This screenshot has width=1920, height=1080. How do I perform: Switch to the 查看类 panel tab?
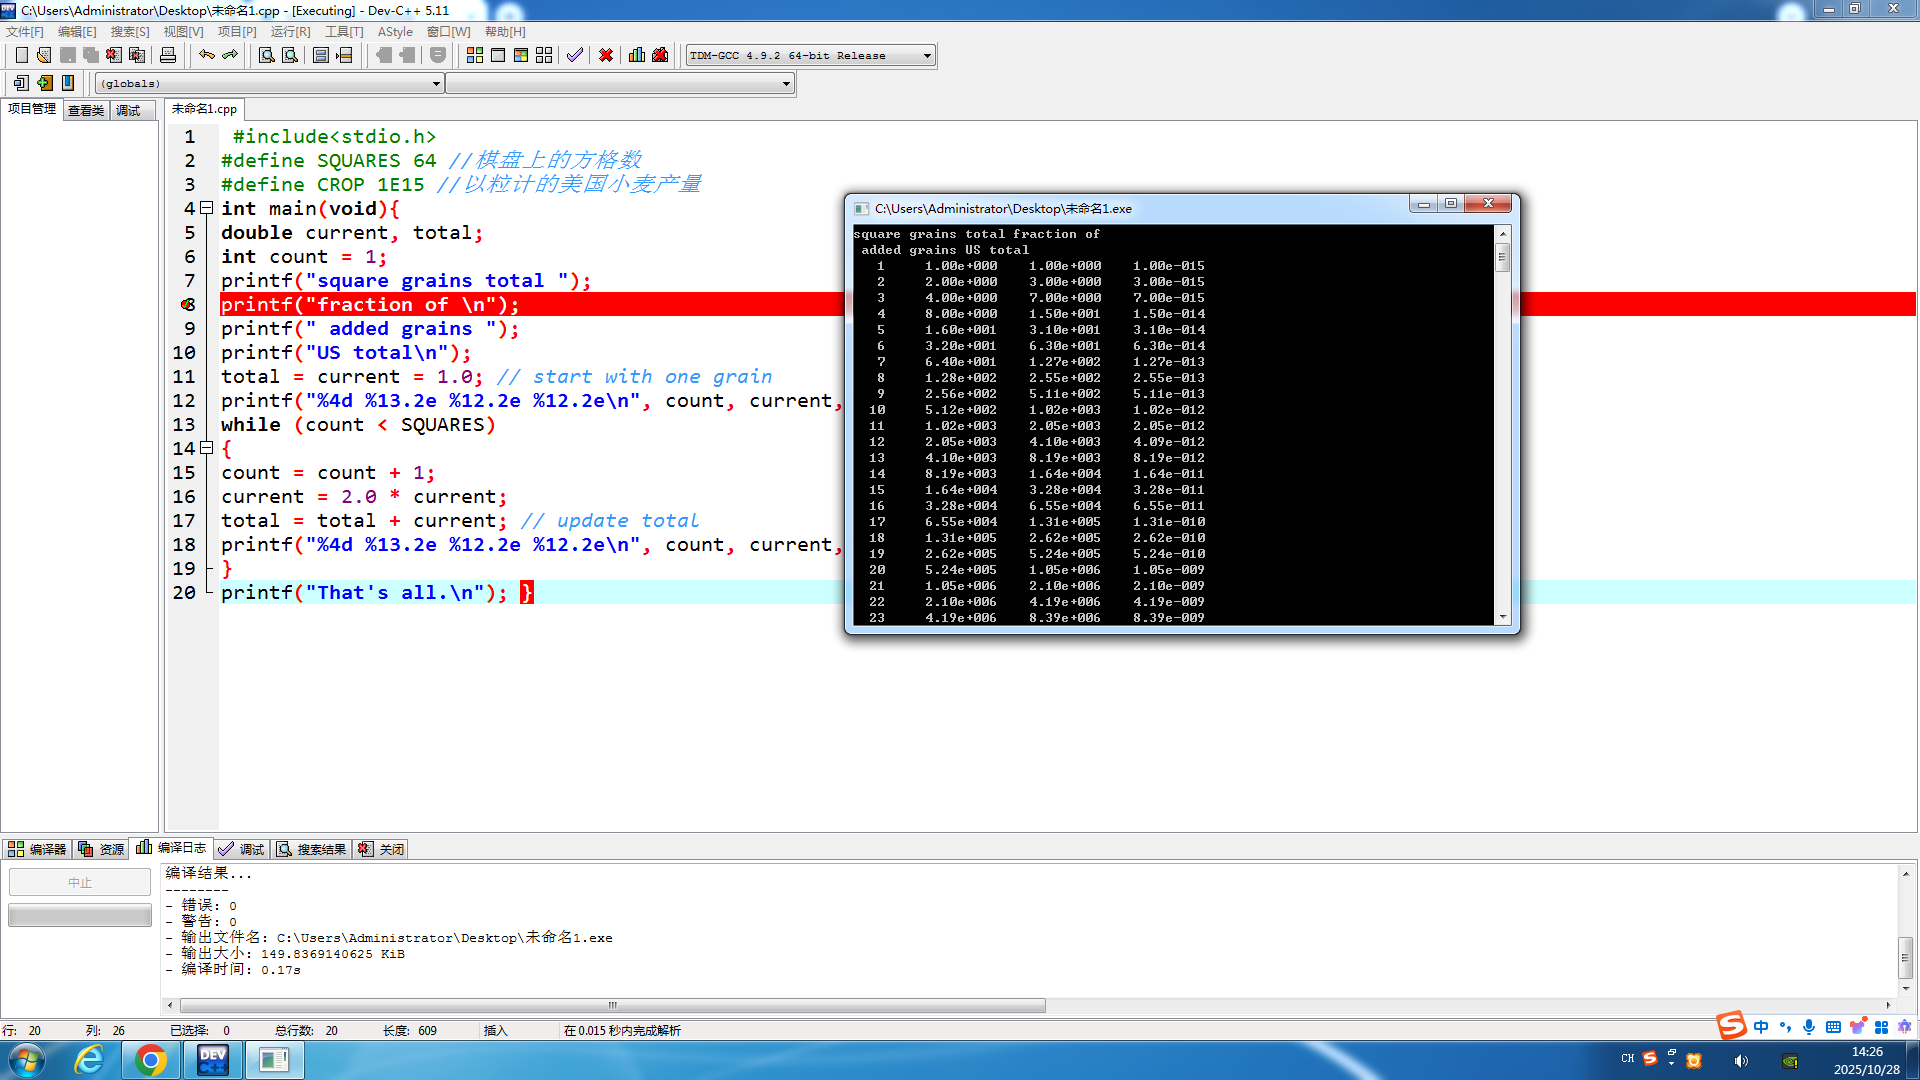[86, 110]
